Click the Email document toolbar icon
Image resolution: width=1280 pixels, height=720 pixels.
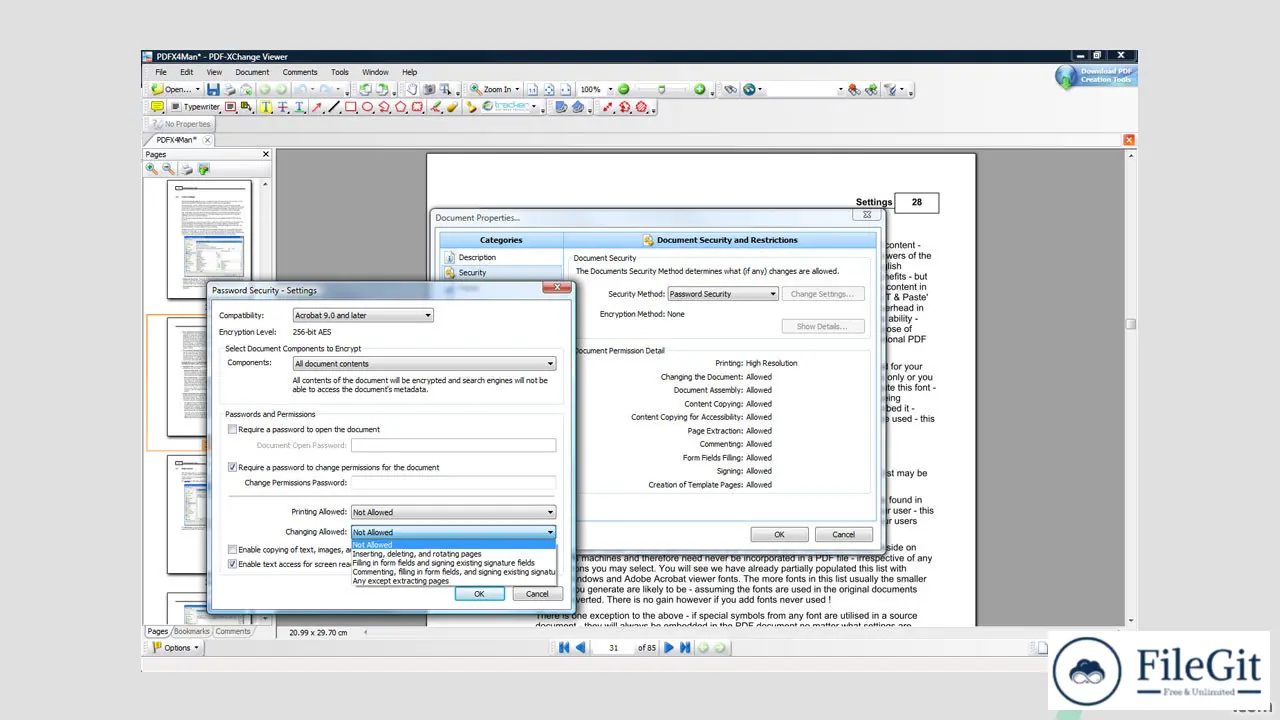[246, 89]
